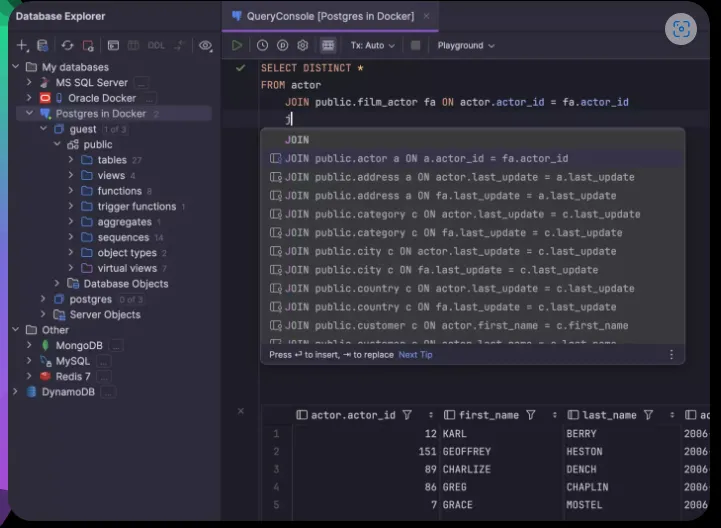Toggle the in-editor results button
The image size is (721, 528).
point(328,46)
